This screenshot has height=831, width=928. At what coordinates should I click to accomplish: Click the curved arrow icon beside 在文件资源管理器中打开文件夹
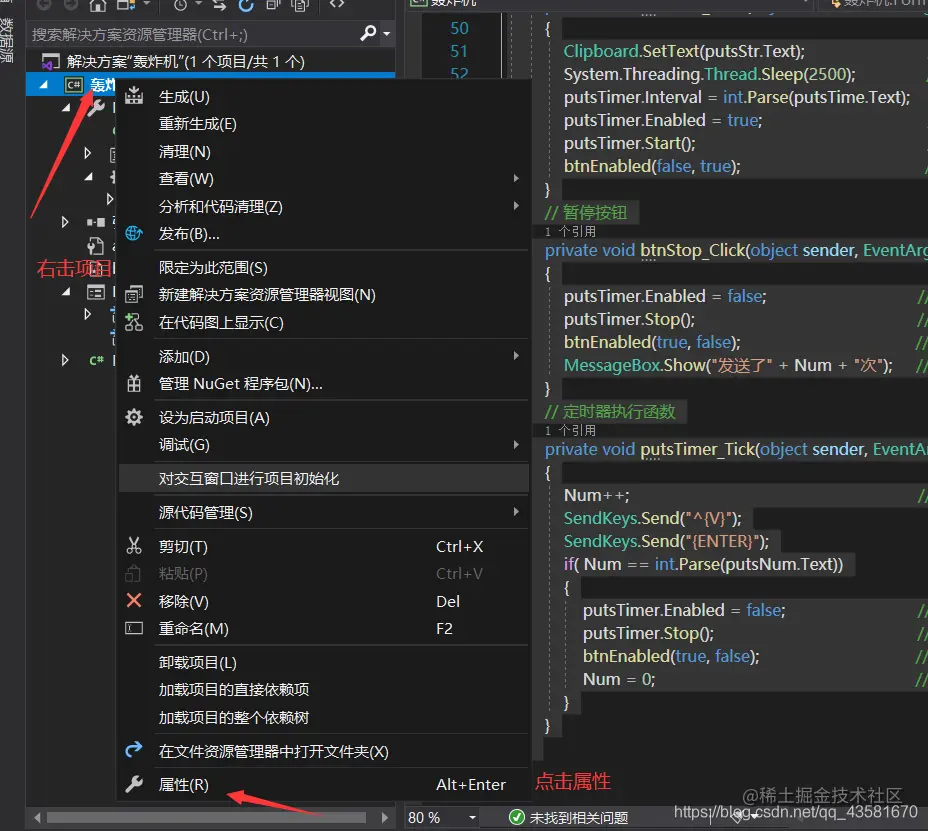point(134,749)
